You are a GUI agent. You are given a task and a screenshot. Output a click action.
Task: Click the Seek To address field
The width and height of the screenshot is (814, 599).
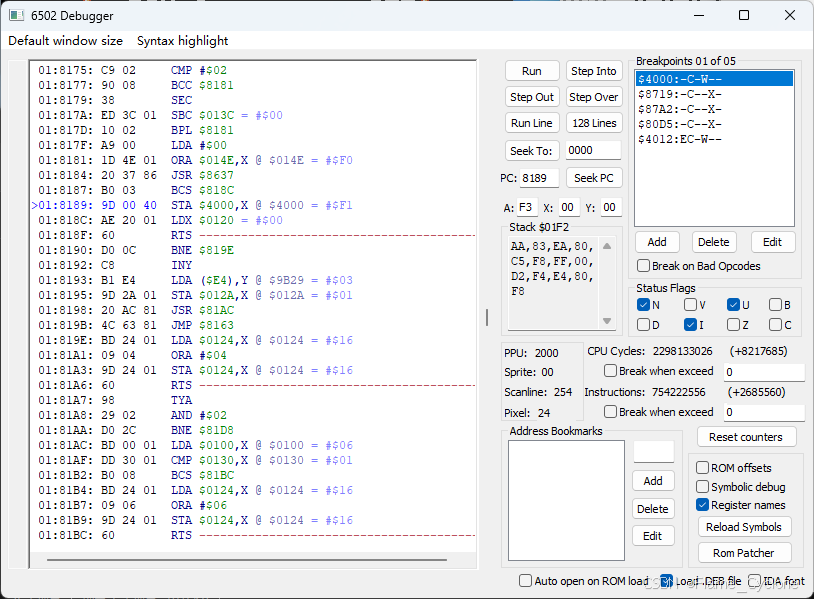(593, 151)
